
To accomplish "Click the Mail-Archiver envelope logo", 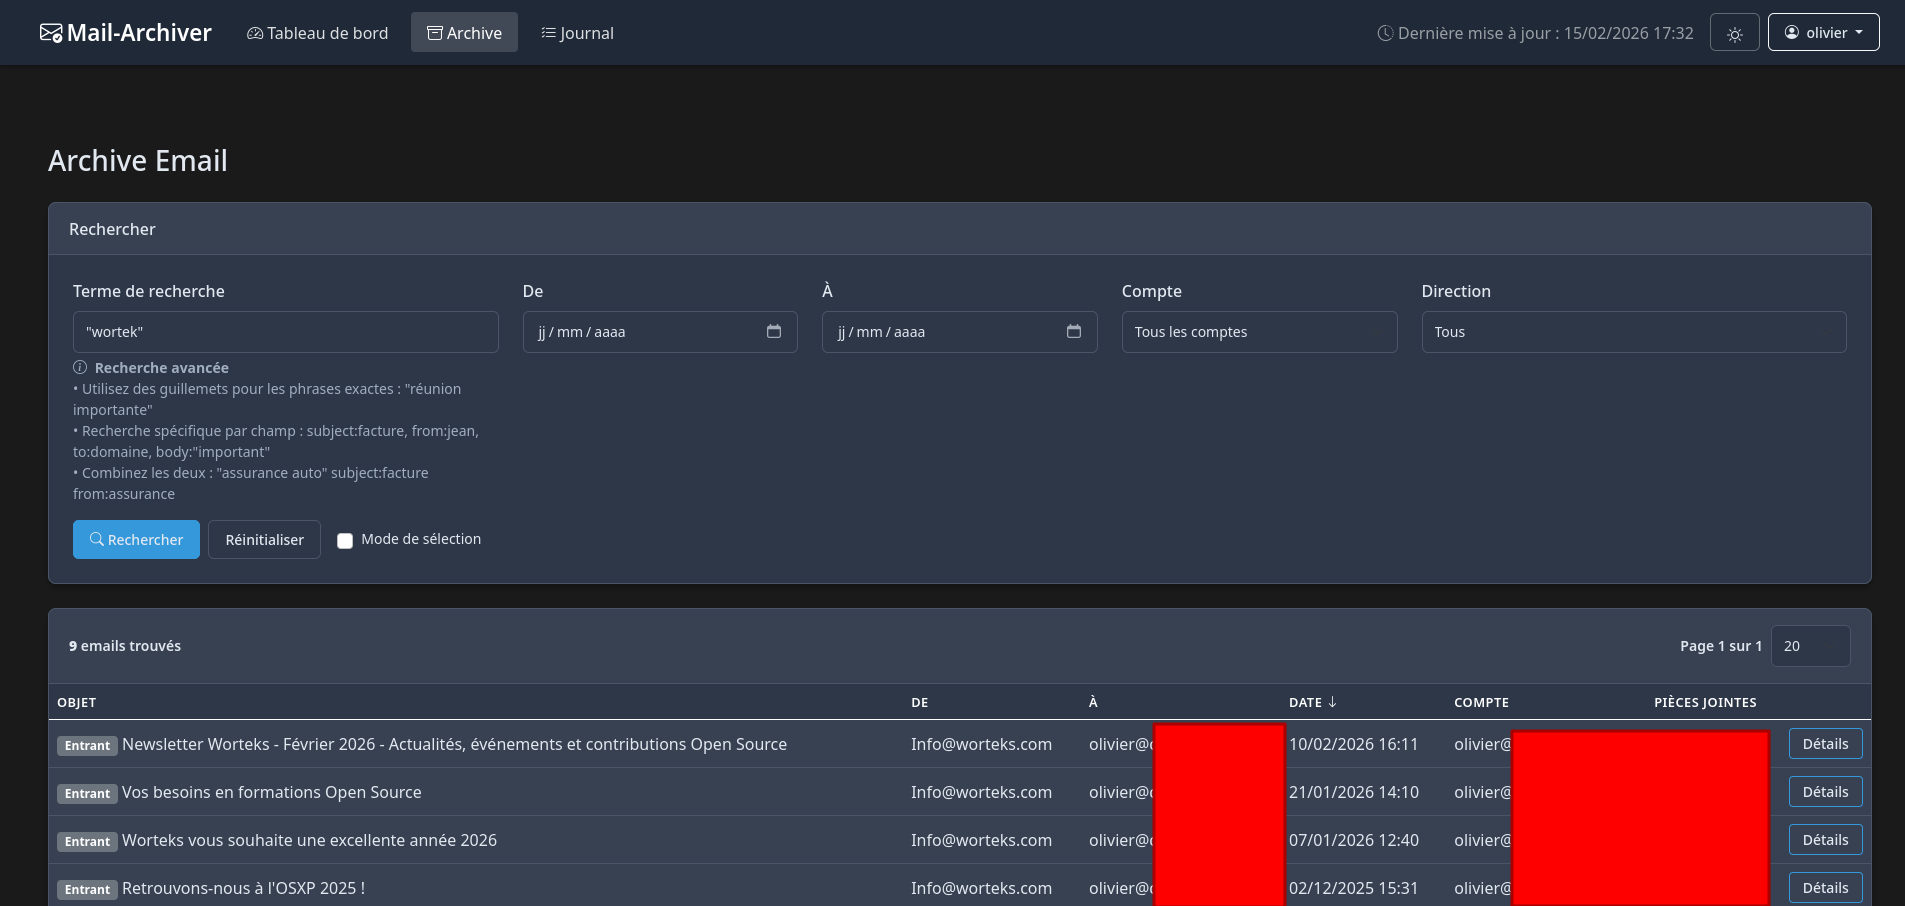I will coord(50,33).
